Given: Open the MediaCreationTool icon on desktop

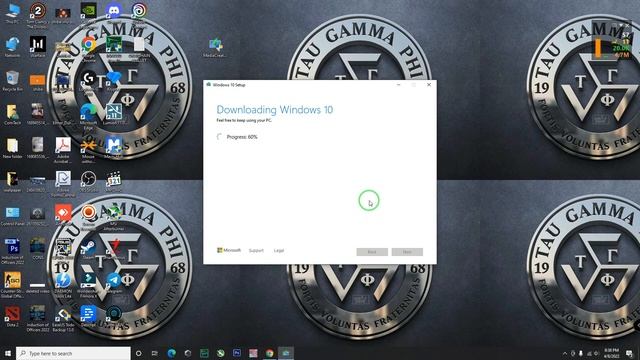Looking at the screenshot, I should pos(215,48).
